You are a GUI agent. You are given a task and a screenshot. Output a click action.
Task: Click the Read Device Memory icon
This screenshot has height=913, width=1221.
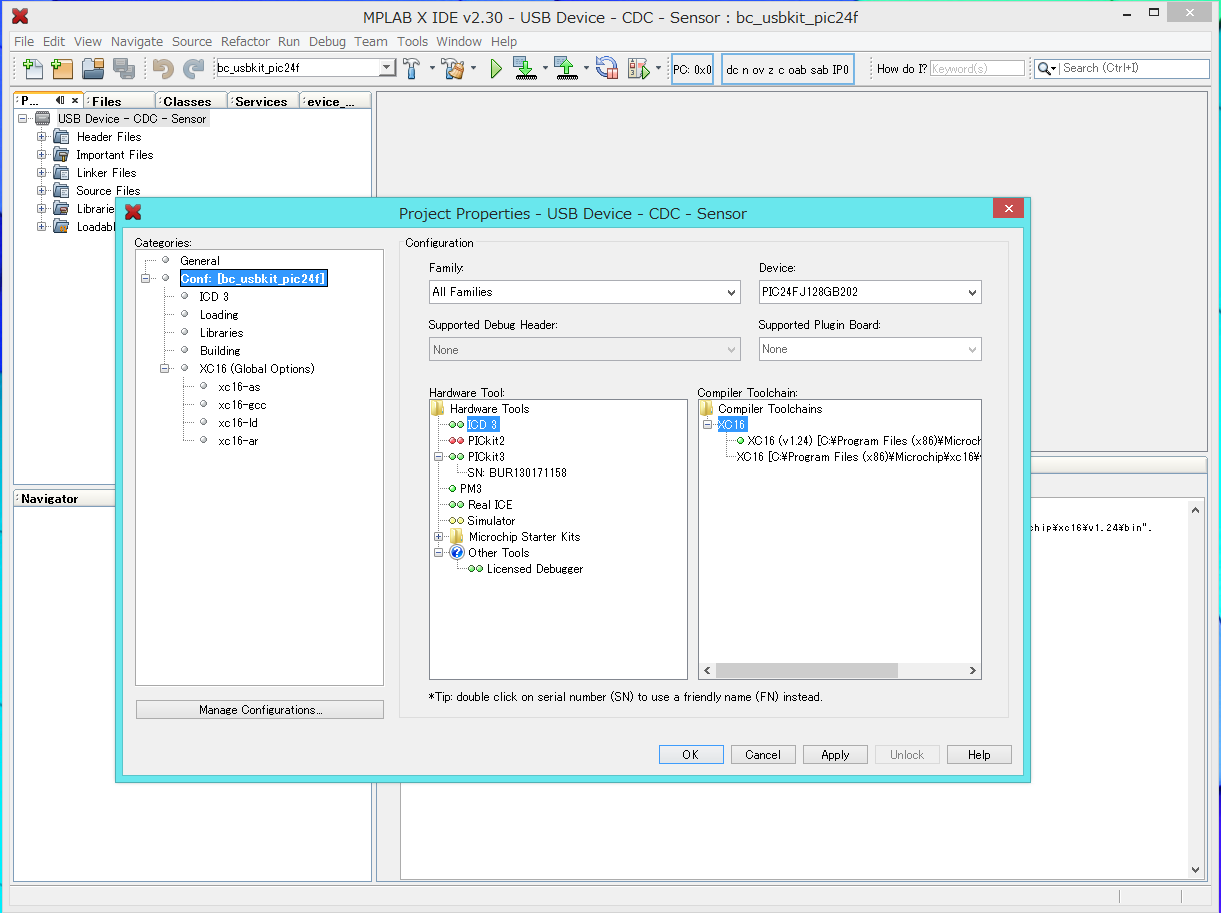pyautogui.click(x=566, y=69)
